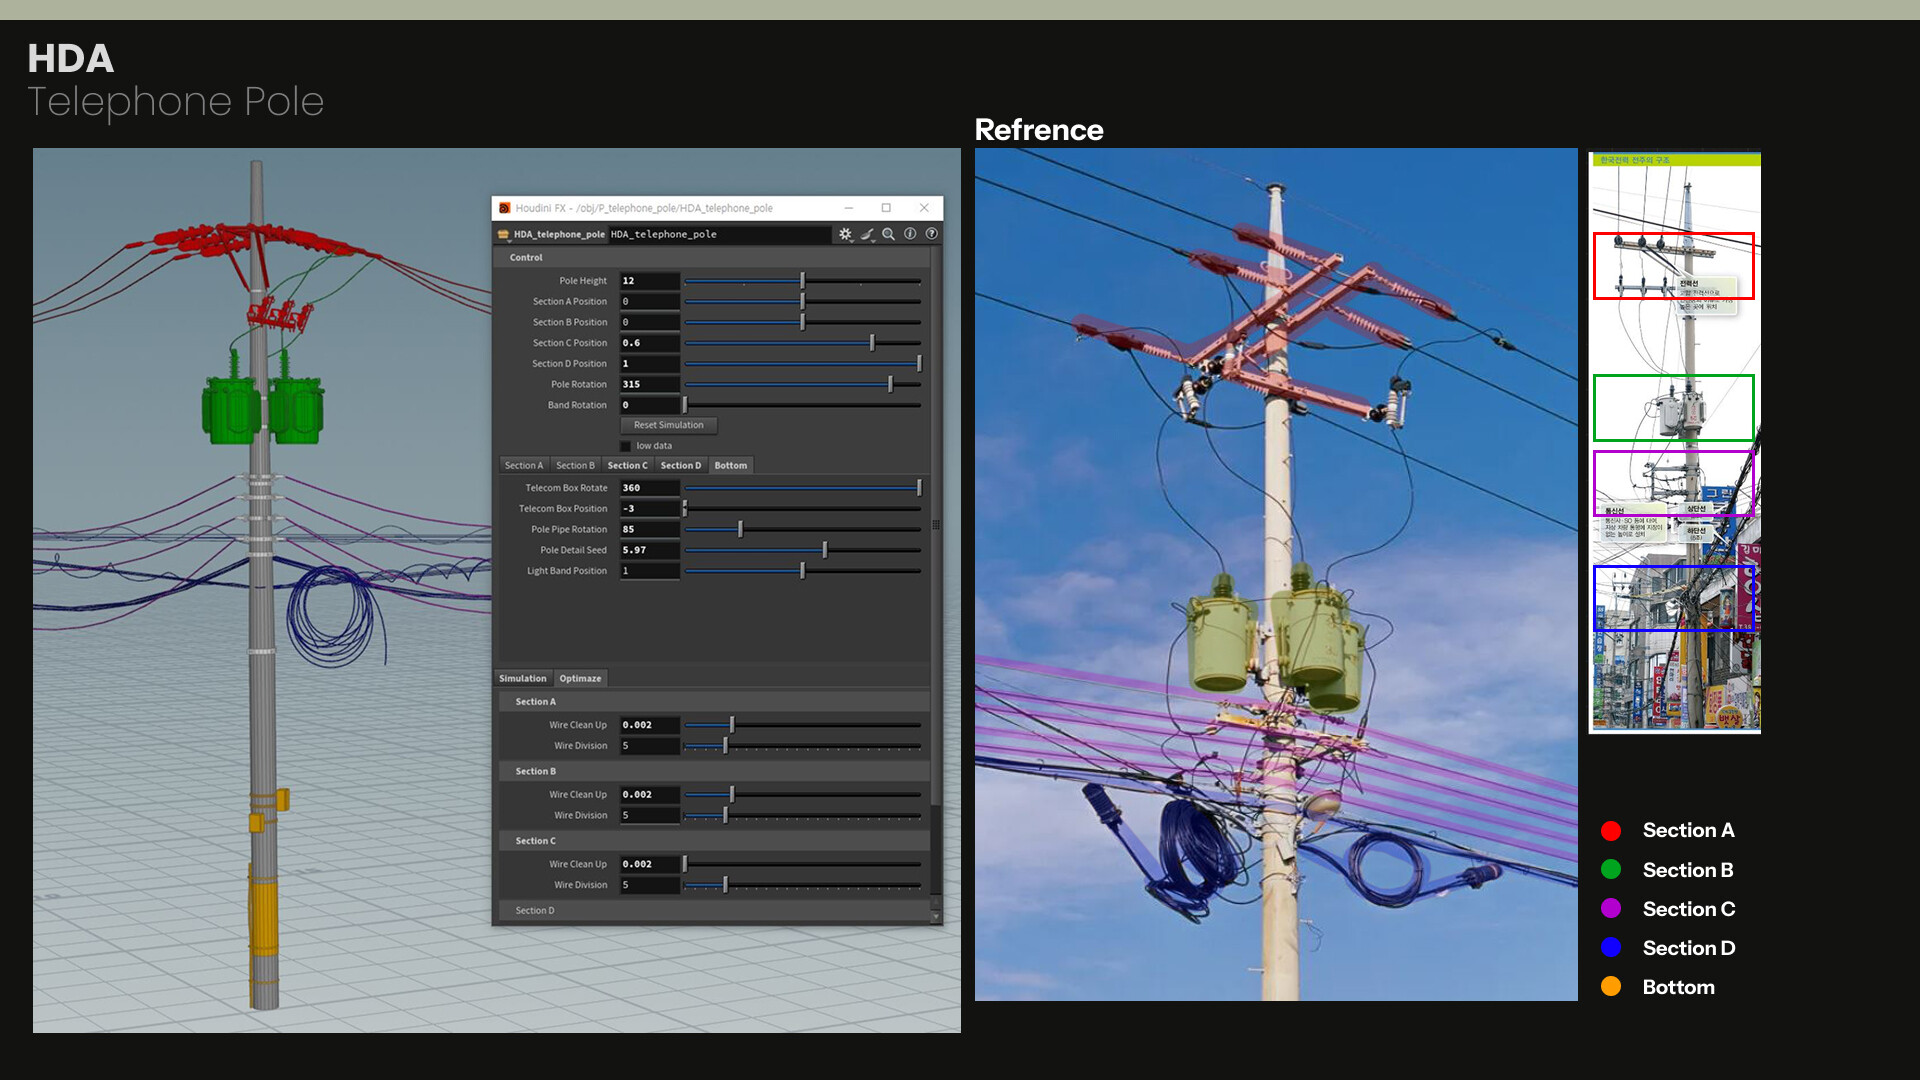Image resolution: width=1920 pixels, height=1080 pixels.
Task: Click the Pole Pipe Rotation slider handle
Action: tap(740, 529)
